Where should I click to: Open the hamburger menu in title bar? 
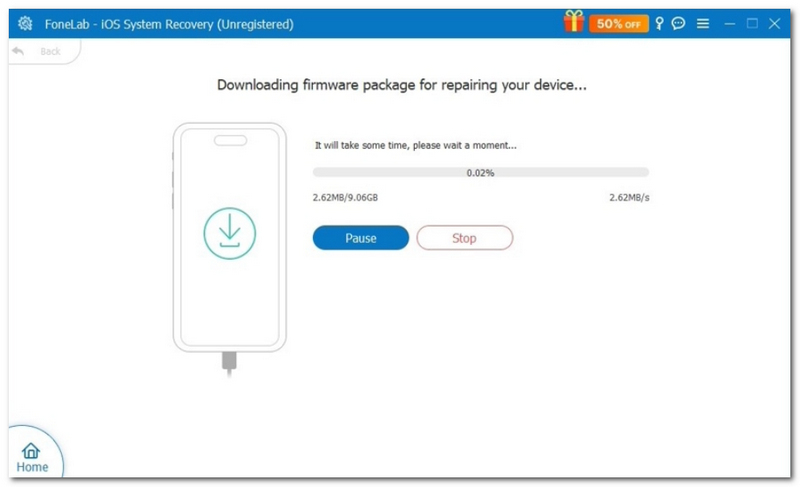tap(703, 23)
